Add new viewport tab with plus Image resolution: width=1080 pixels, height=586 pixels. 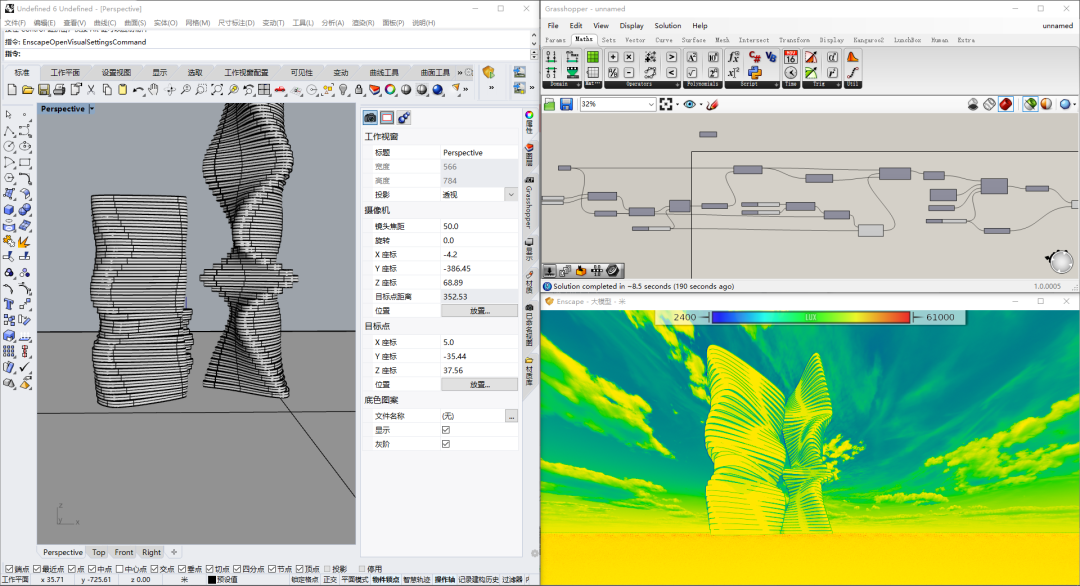pyautogui.click(x=174, y=552)
